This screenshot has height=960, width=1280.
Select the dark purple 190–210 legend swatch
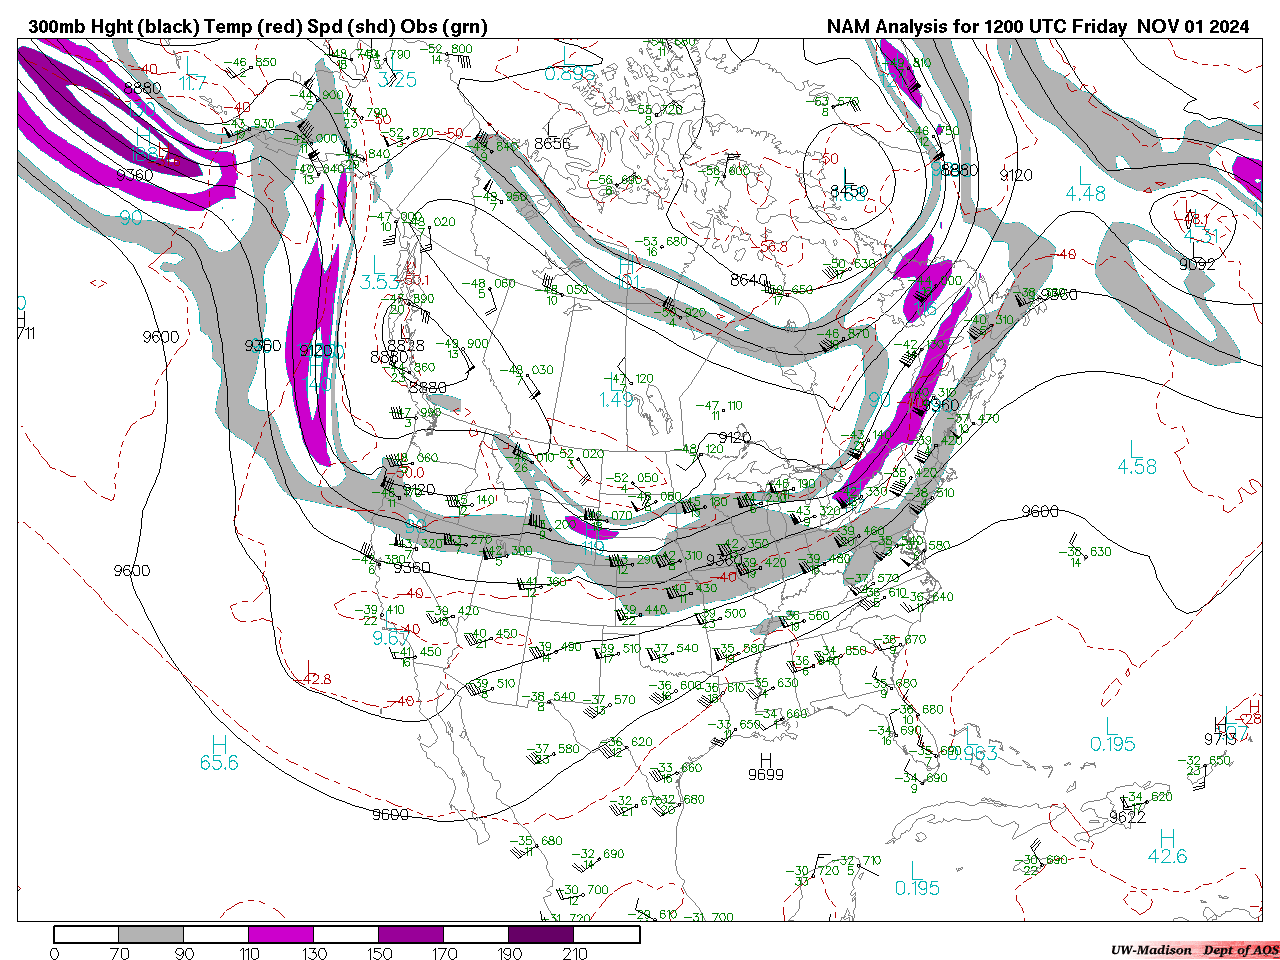click(x=541, y=934)
